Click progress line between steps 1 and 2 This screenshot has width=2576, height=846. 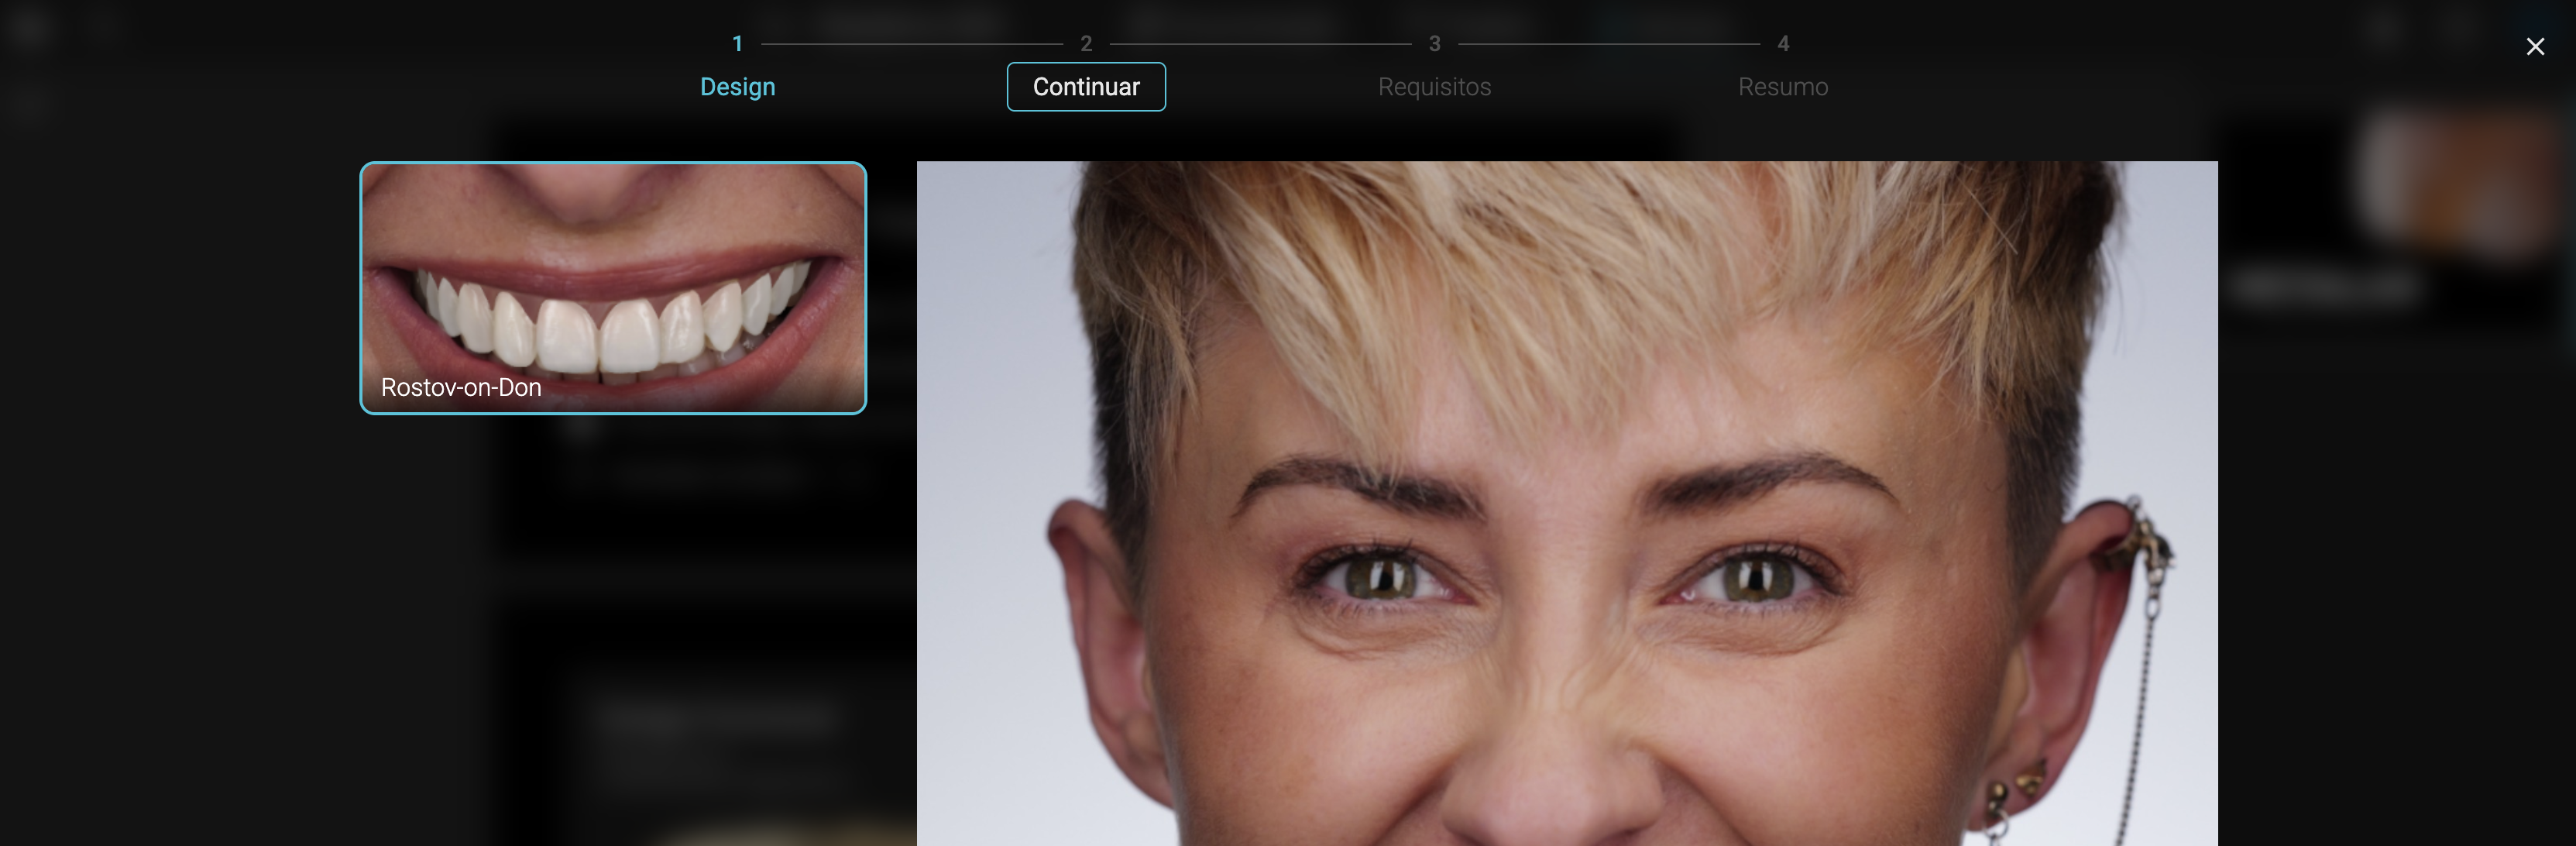pyautogui.click(x=911, y=44)
